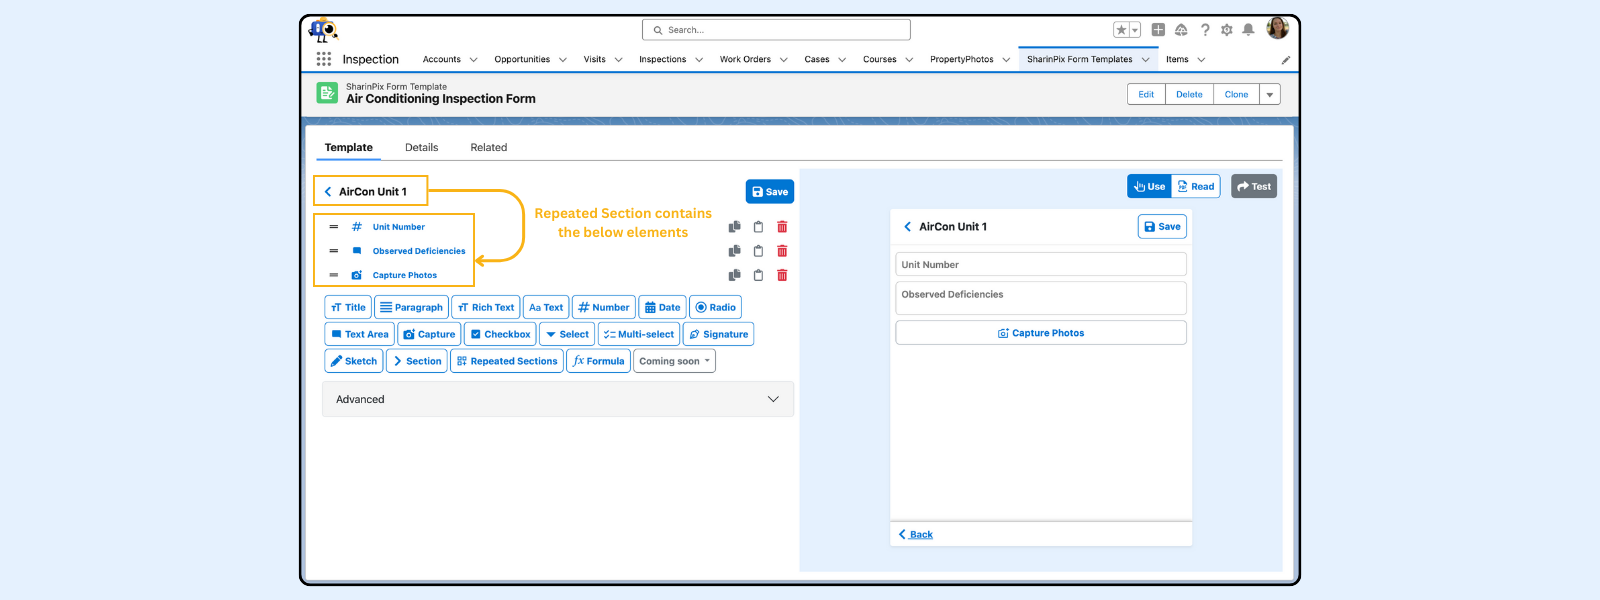This screenshot has width=1600, height=600.
Task: Add a Sketch element to the form
Action: pos(354,361)
